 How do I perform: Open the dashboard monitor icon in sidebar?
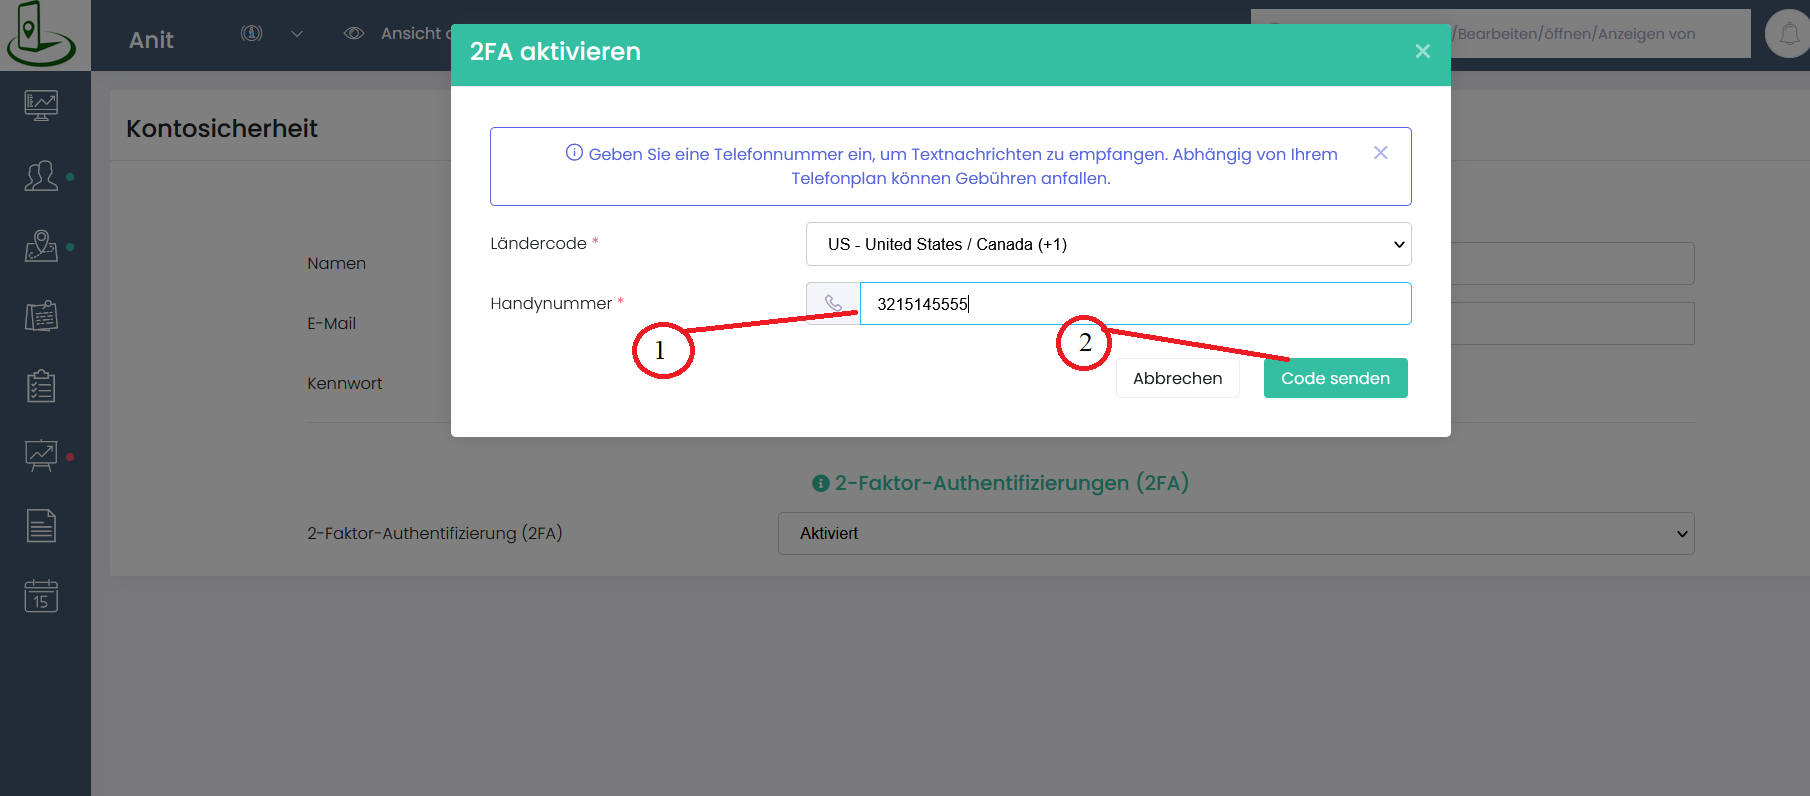41,105
